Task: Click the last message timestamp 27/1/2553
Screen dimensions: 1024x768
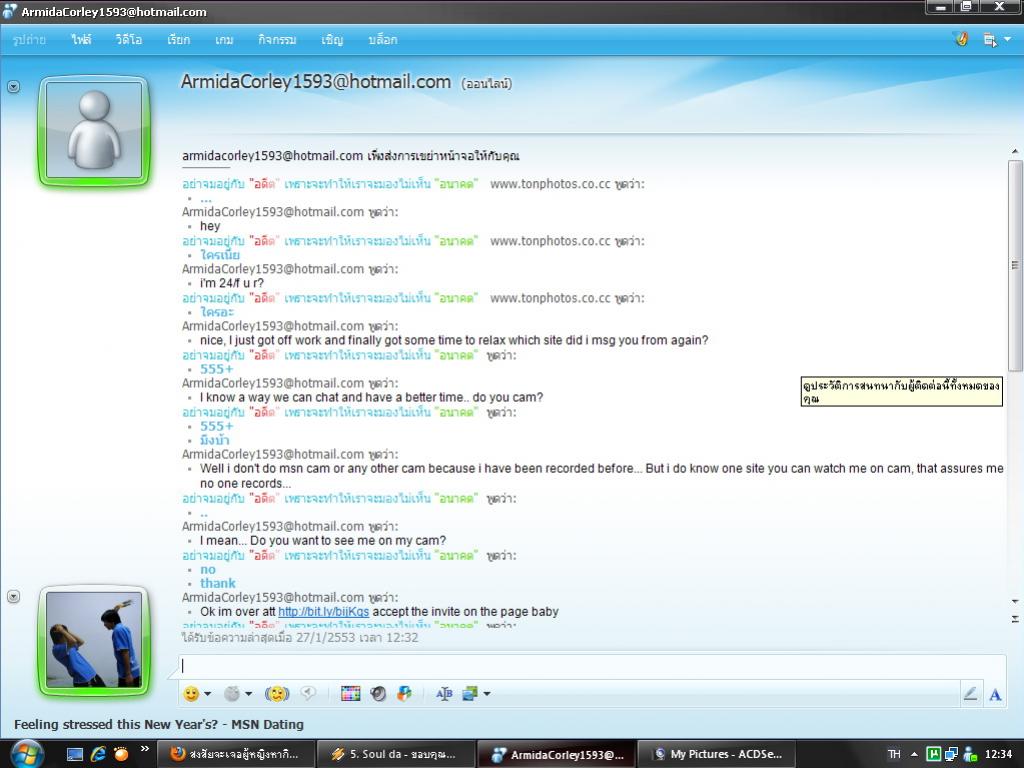Action: (x=300, y=637)
